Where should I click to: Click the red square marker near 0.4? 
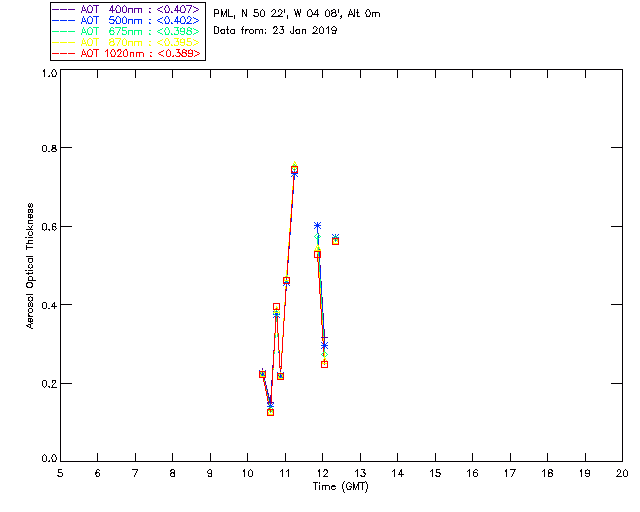pyautogui.click(x=276, y=307)
